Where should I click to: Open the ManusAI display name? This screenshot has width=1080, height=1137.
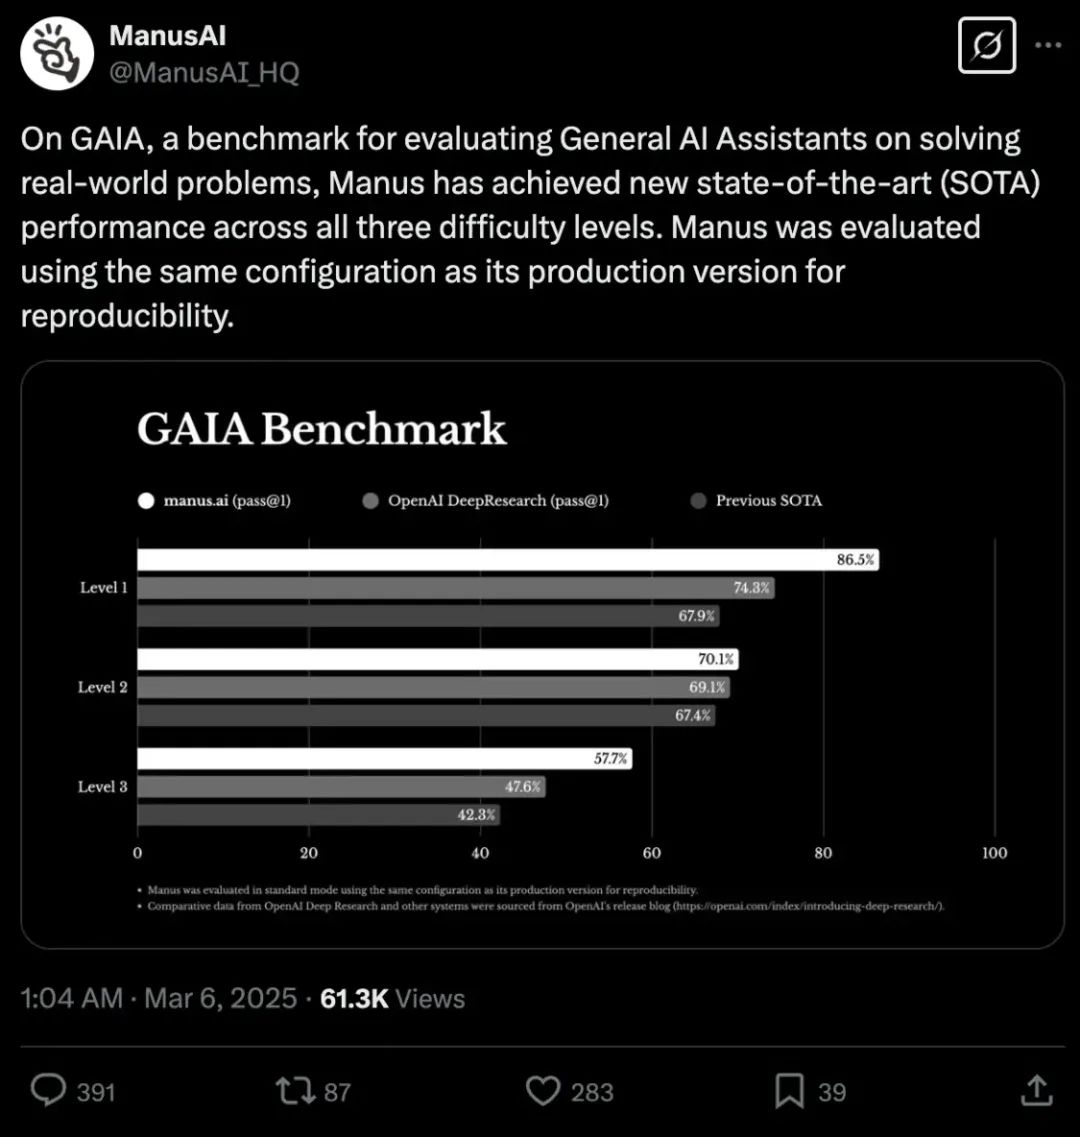[168, 36]
